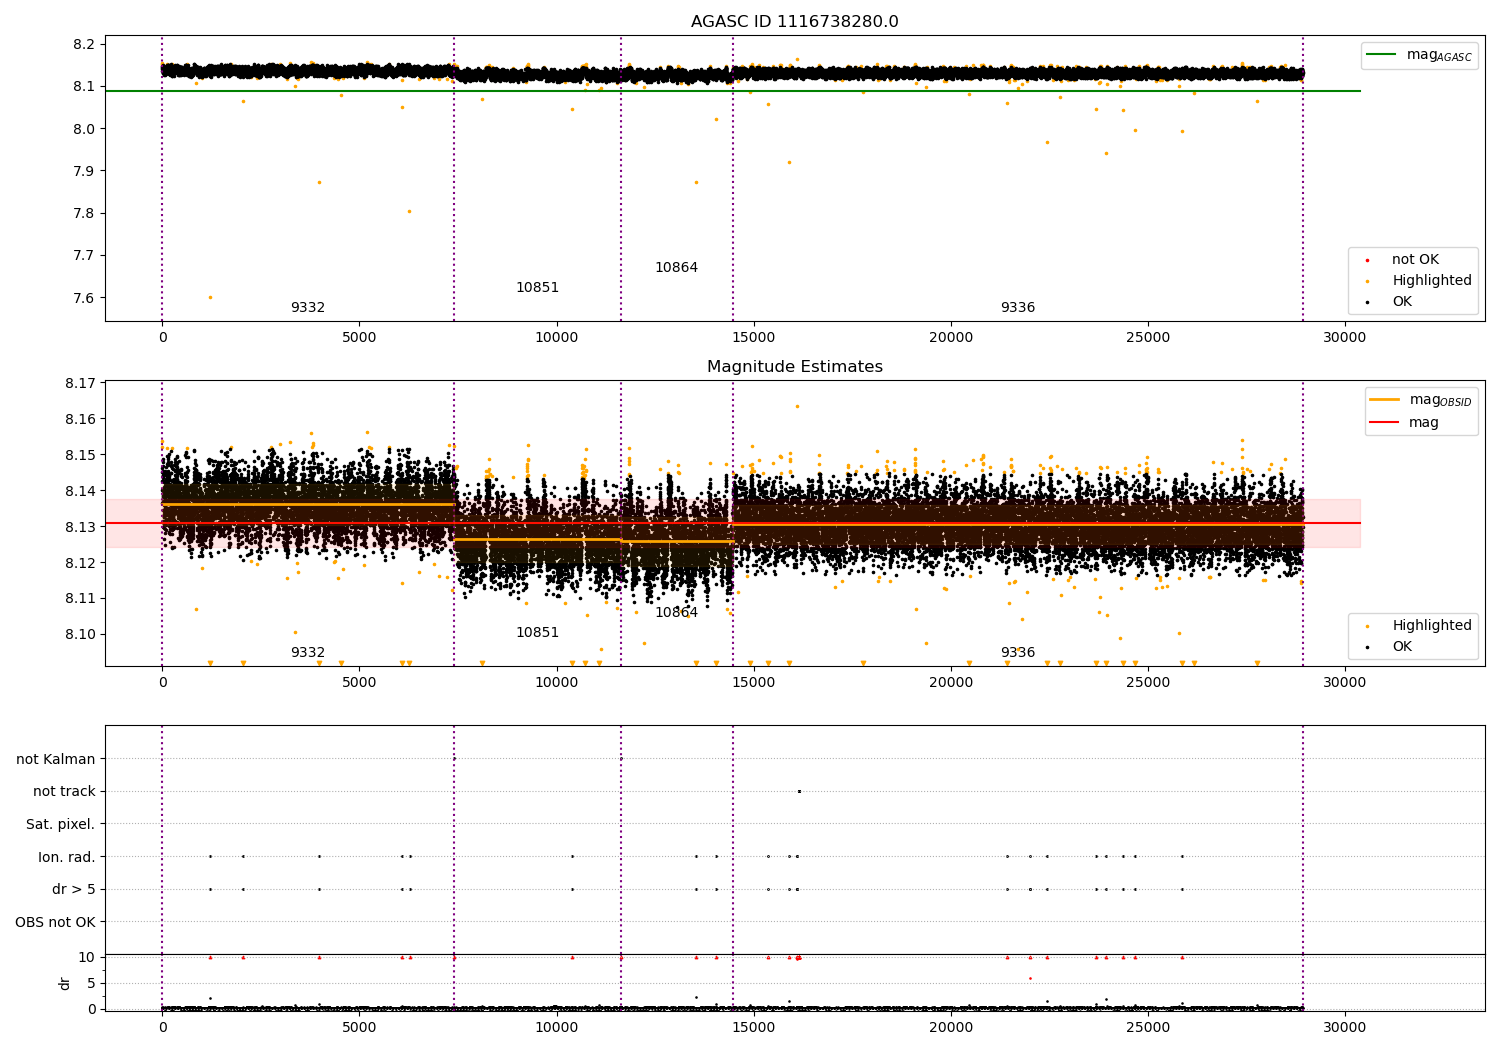Click the 8.13 y-axis tick label

click(x=80, y=527)
